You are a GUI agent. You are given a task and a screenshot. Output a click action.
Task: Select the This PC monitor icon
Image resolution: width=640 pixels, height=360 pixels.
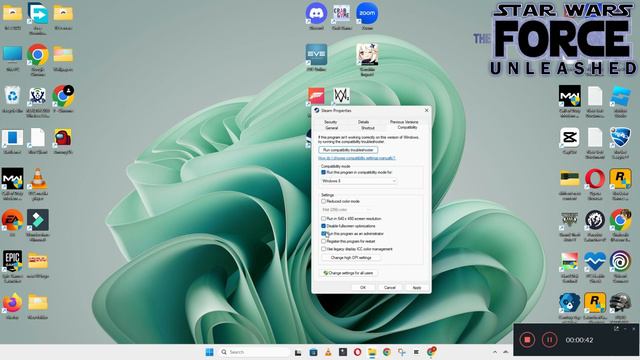(12, 55)
